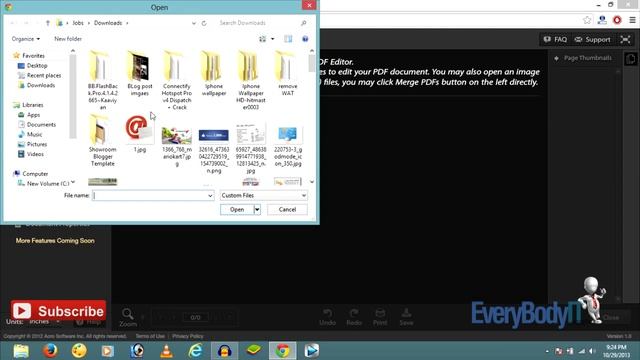Open the Chrome menu button
Viewport: 640px width, 360px height.
click(632, 20)
